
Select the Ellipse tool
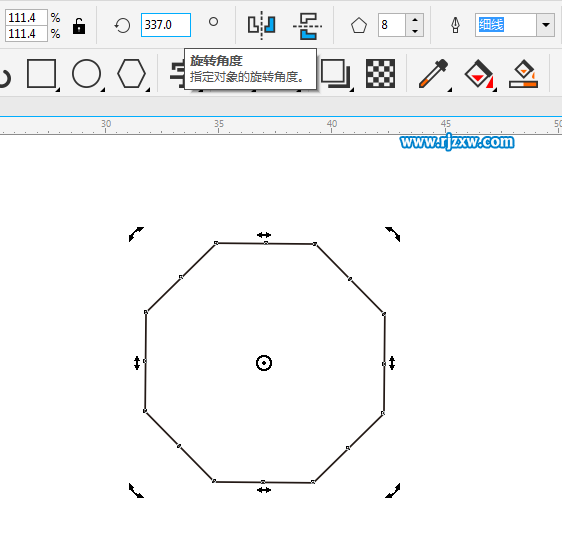click(86, 74)
